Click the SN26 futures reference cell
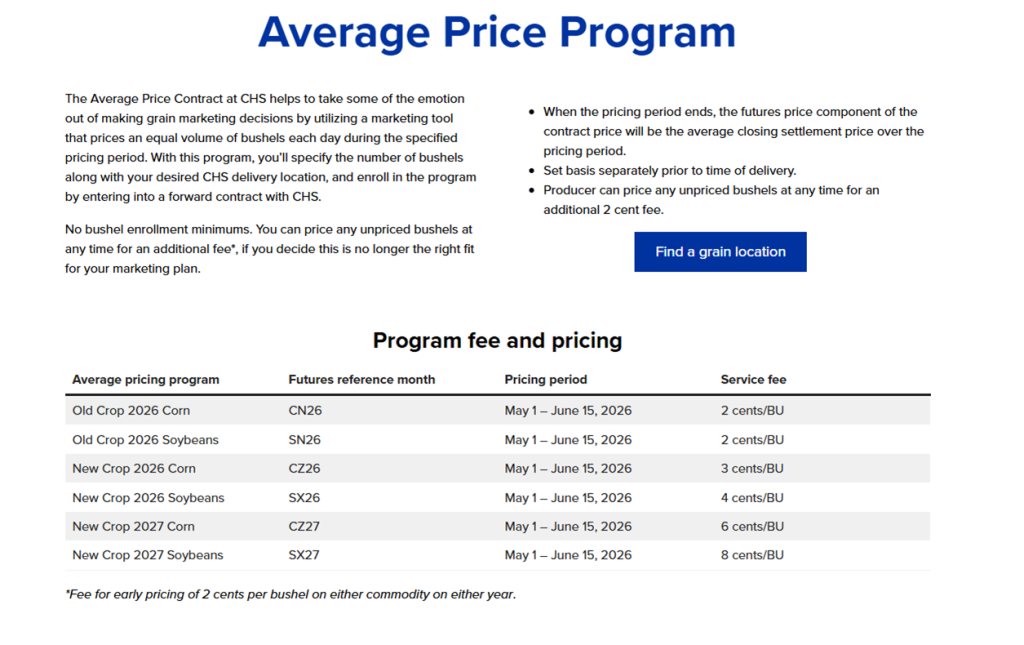 coord(305,440)
